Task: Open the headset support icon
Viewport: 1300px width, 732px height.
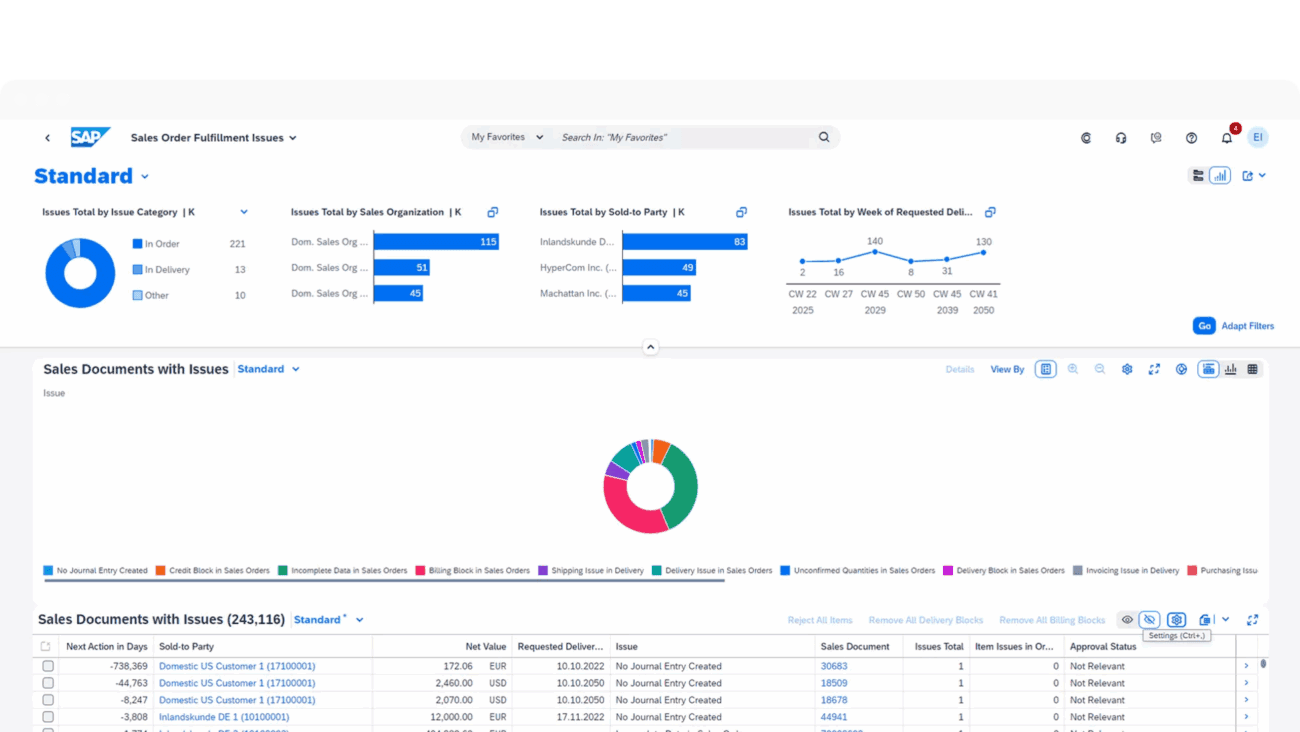Action: [1121, 138]
